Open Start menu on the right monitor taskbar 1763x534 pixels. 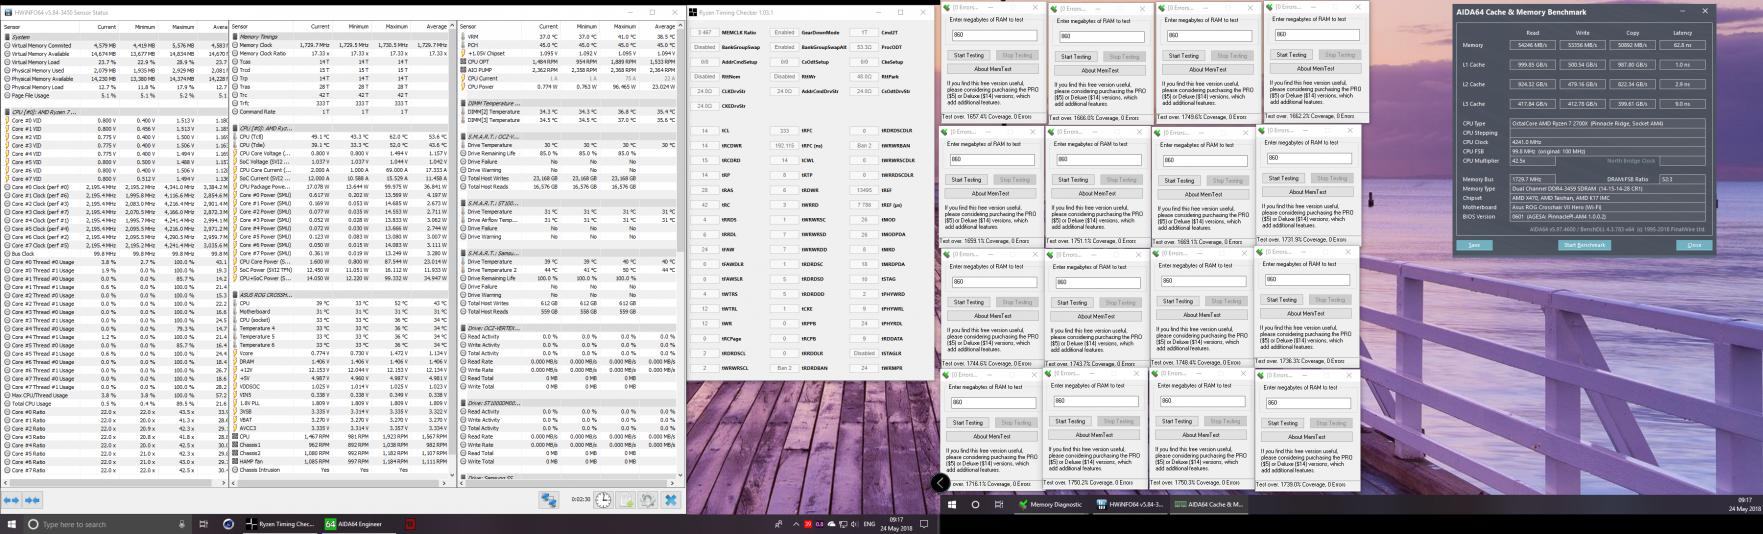(x=952, y=505)
